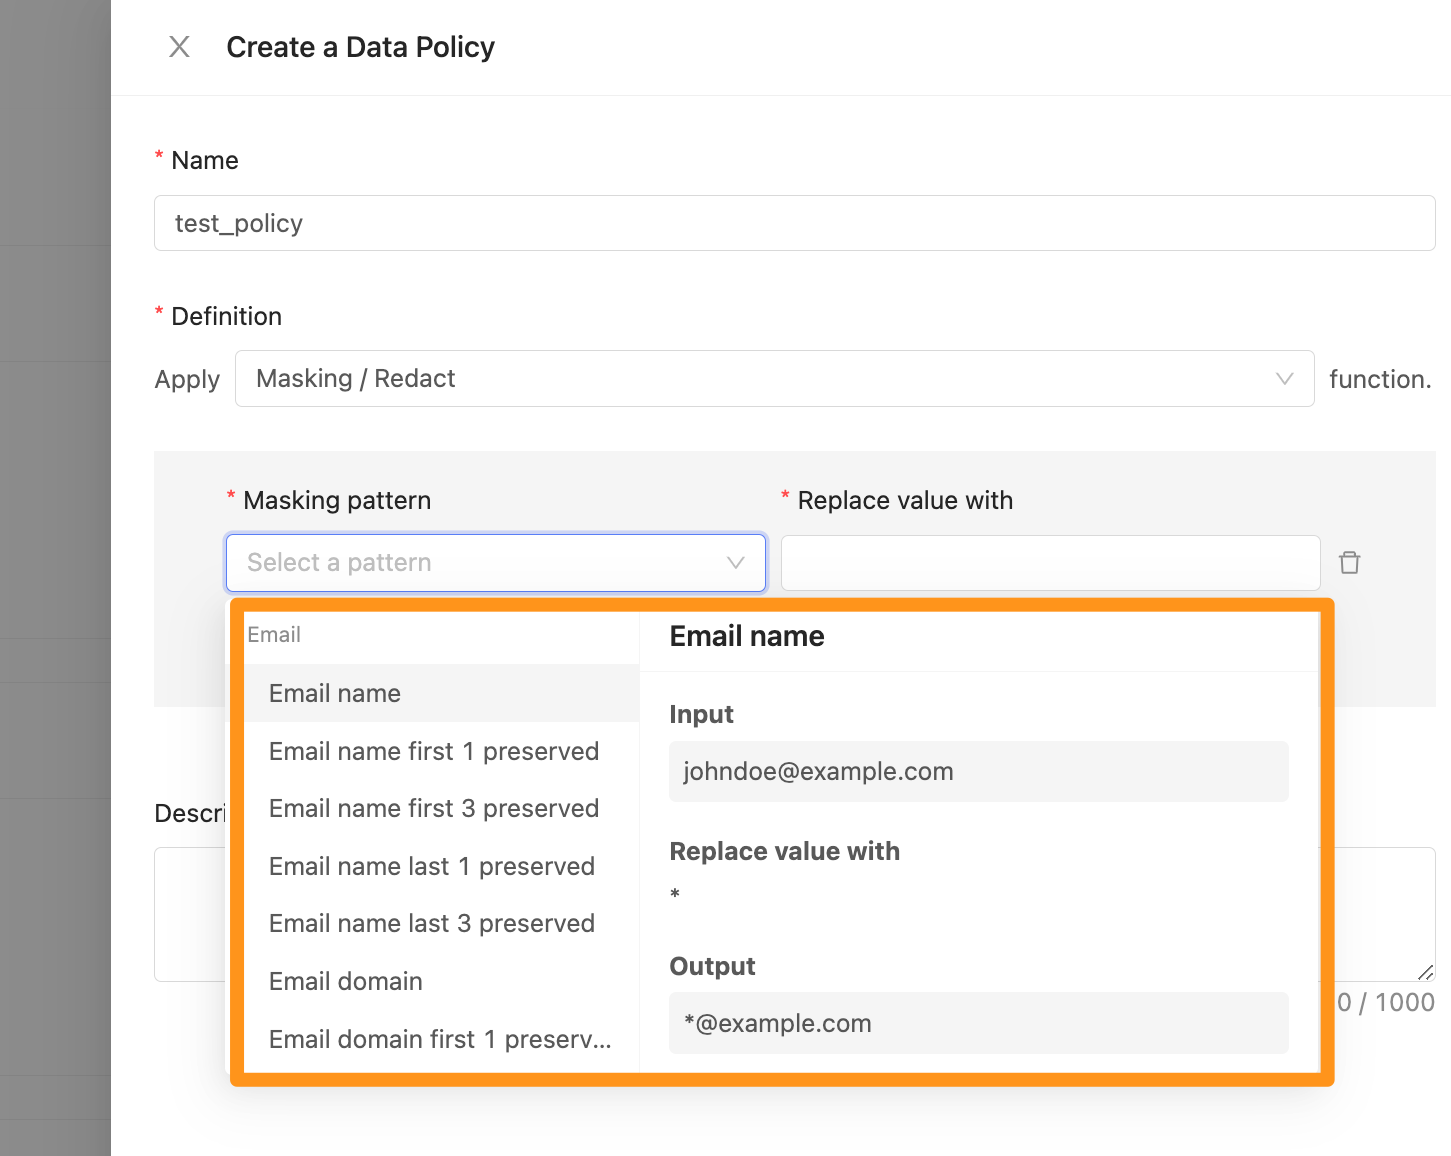Click the Definition section label
The height and width of the screenshot is (1156, 1451).
(227, 316)
